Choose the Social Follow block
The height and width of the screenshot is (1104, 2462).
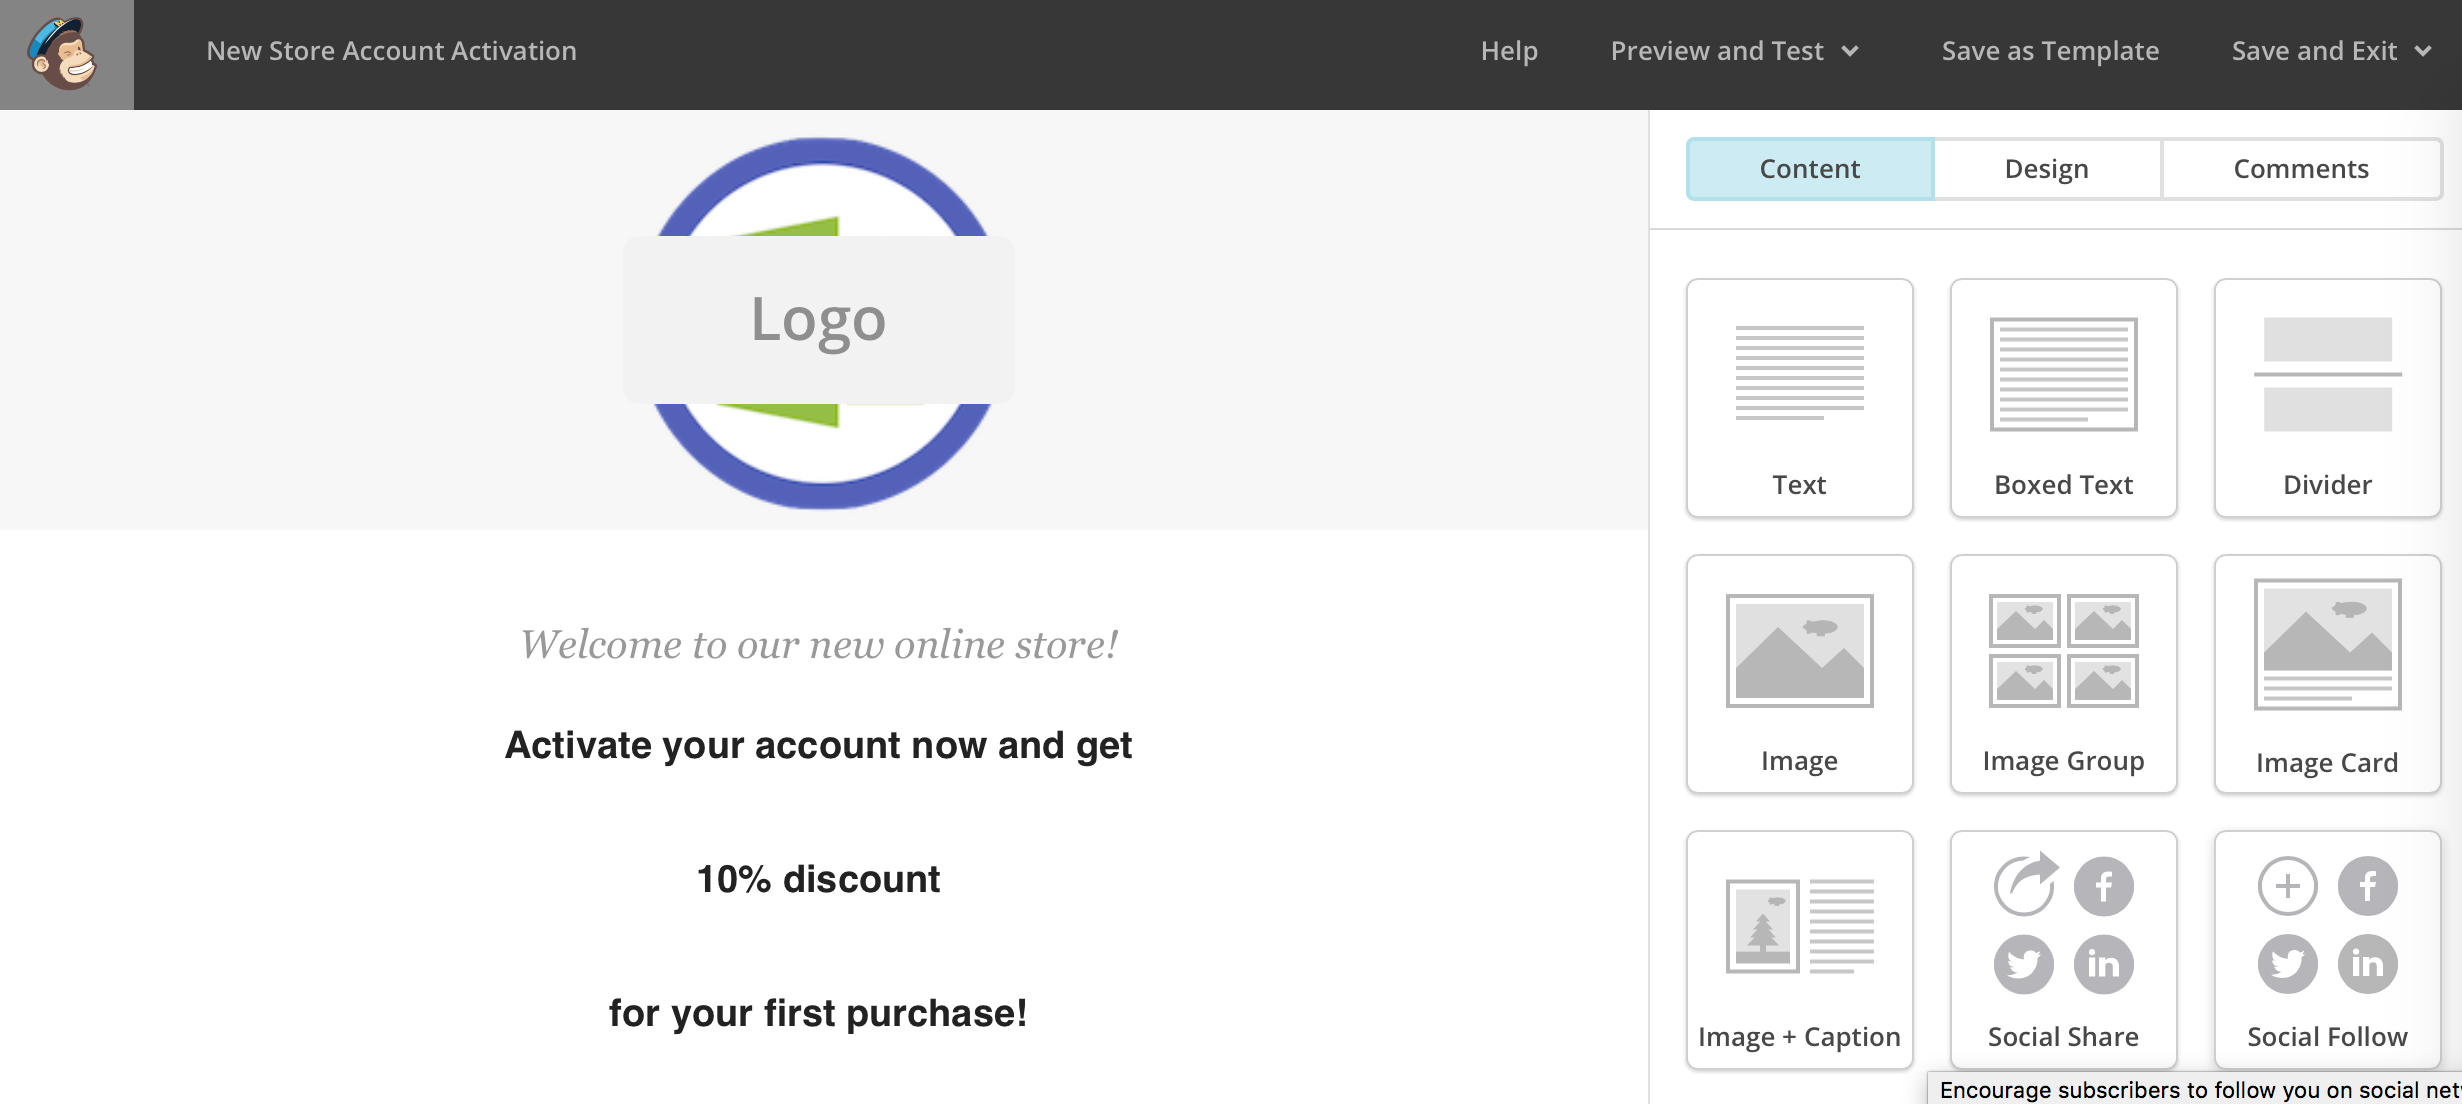(2327, 949)
